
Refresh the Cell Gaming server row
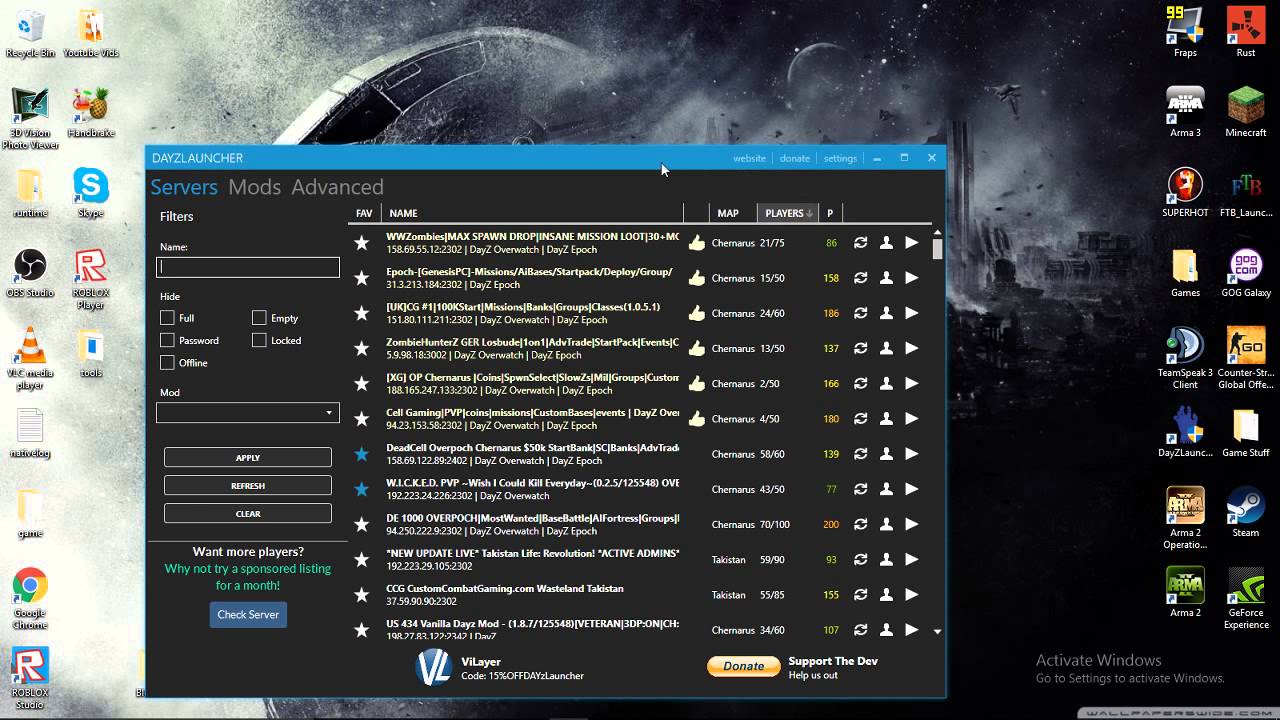[x=860, y=418]
